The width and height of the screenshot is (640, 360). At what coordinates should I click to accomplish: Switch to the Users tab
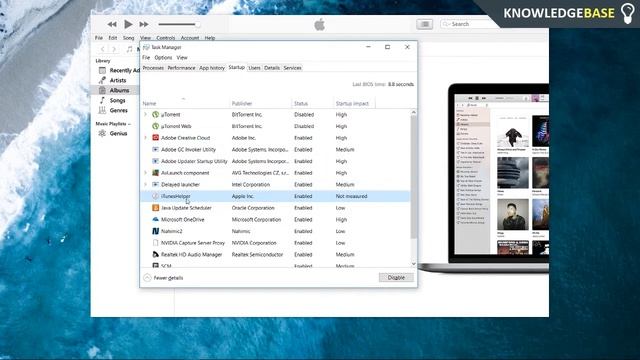coord(254,68)
